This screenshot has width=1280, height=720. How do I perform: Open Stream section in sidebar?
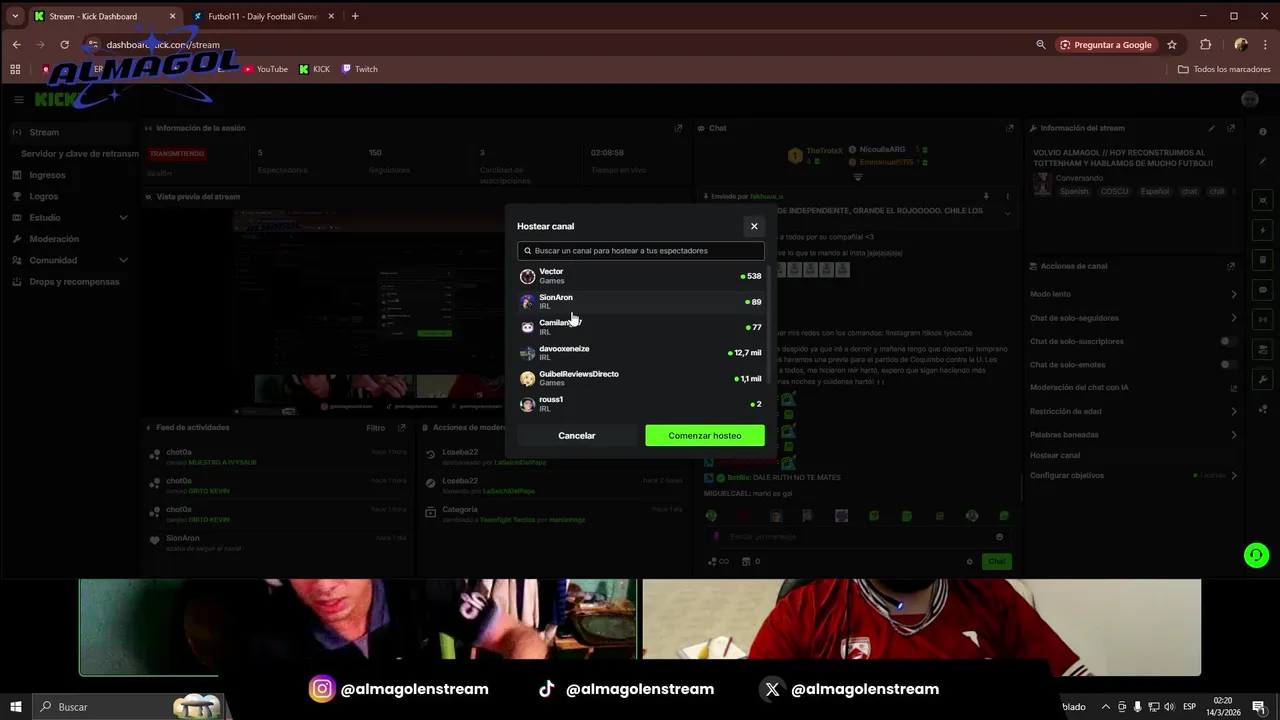[x=70, y=132]
